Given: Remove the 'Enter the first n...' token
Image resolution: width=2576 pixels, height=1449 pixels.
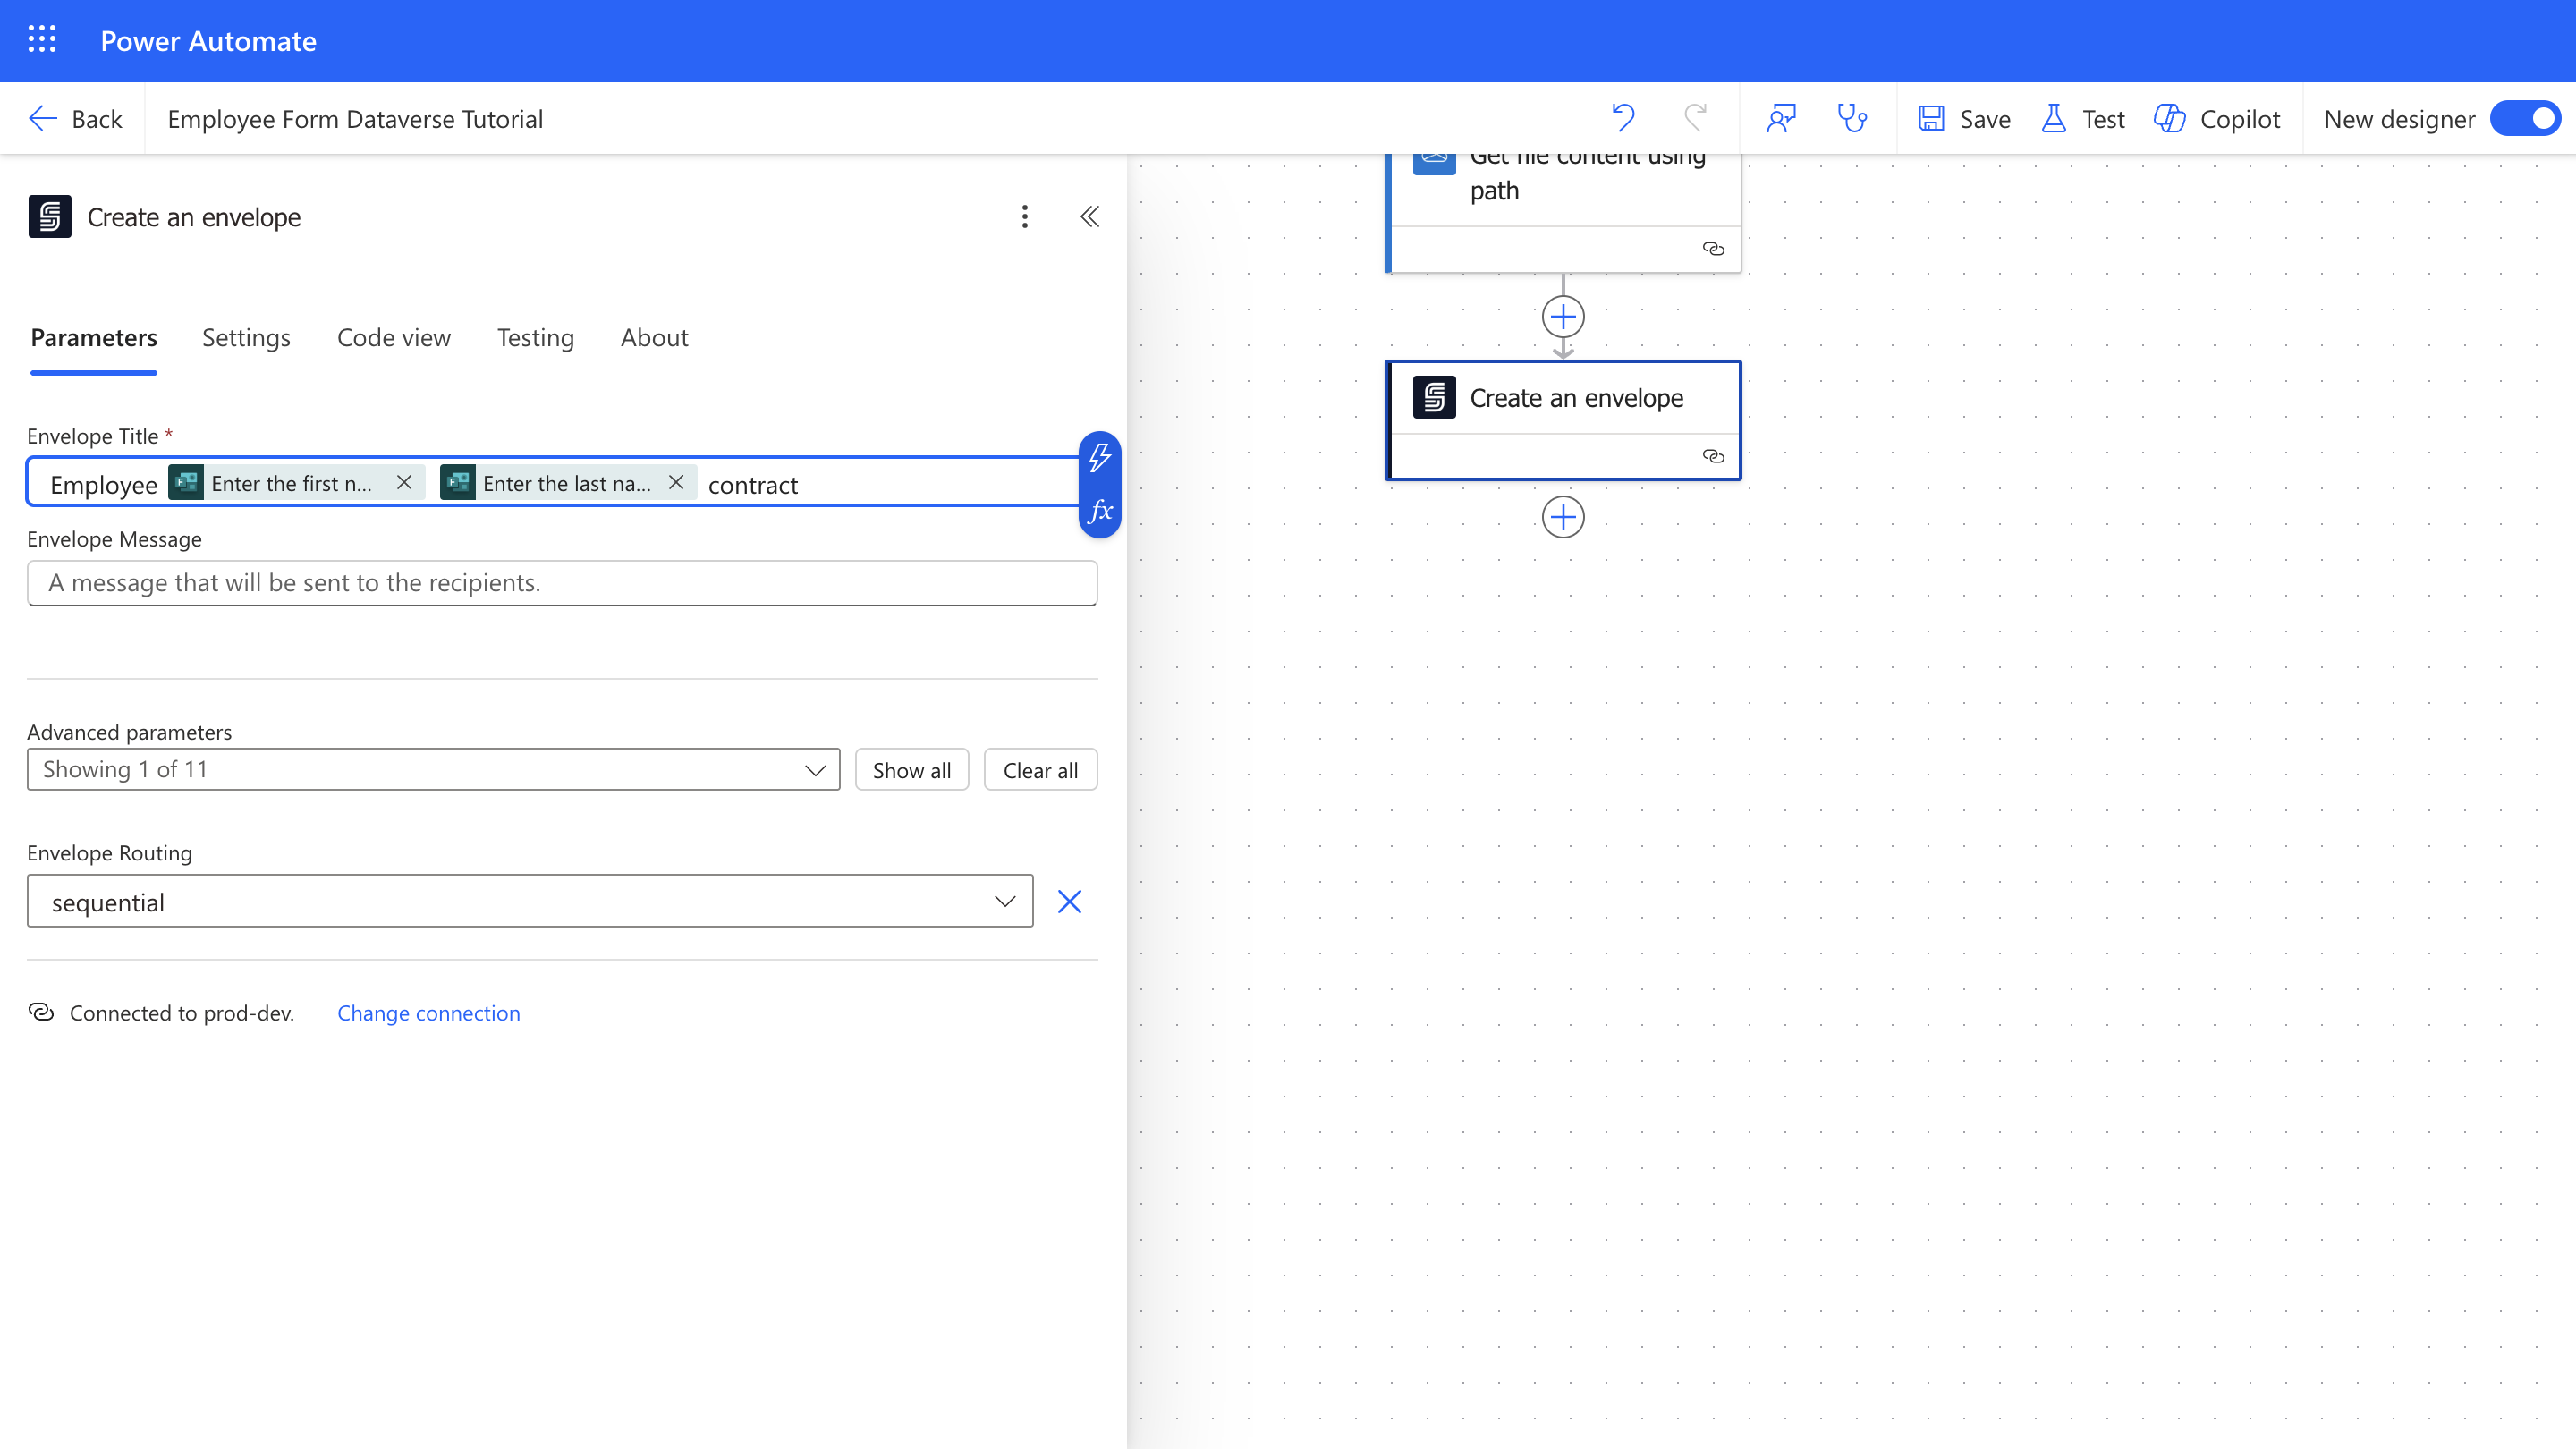Looking at the screenshot, I should pyautogui.click(x=404, y=483).
